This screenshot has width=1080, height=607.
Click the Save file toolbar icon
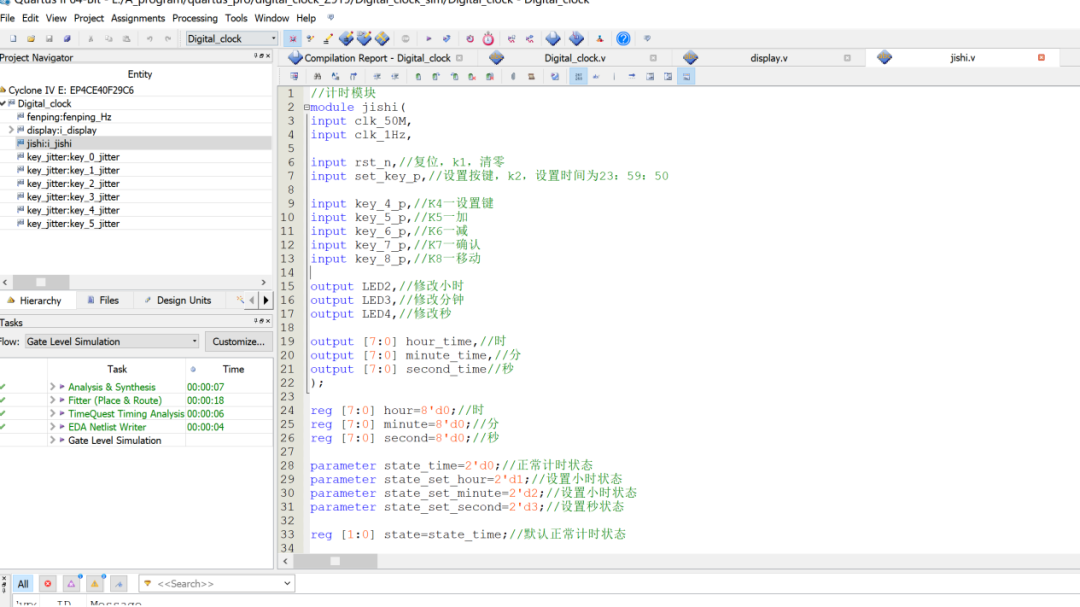[50, 39]
